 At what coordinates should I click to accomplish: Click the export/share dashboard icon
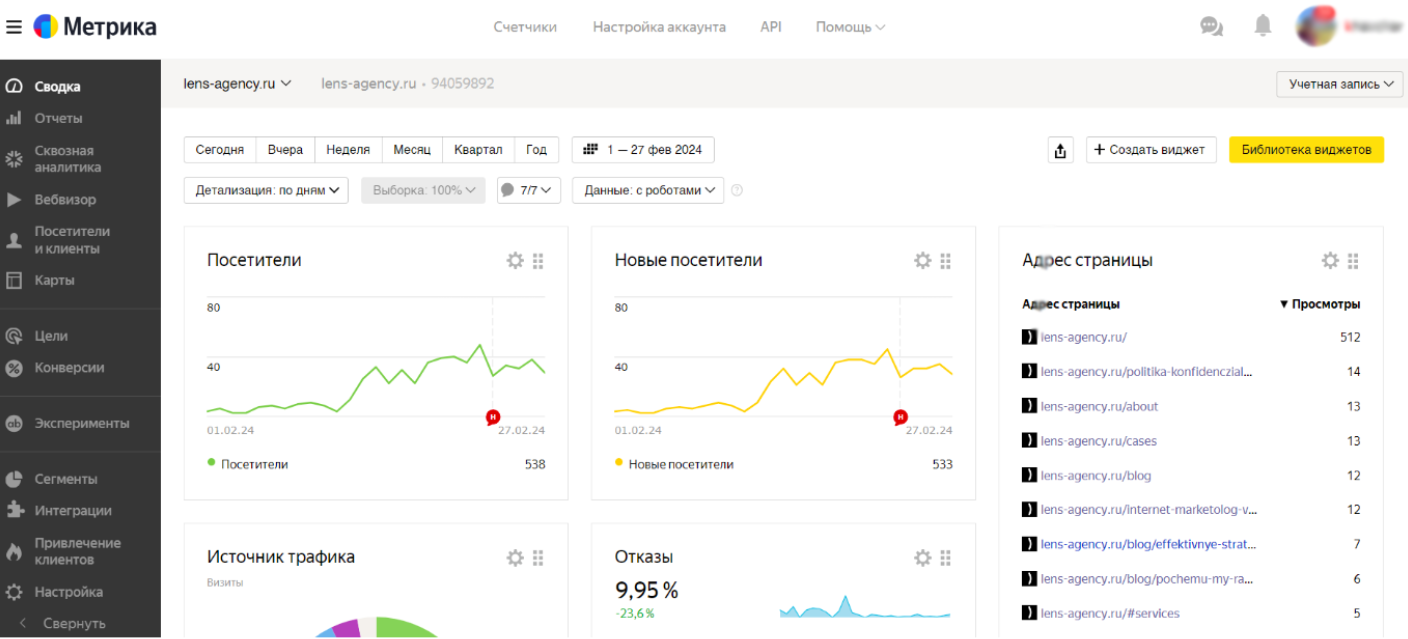[1060, 150]
